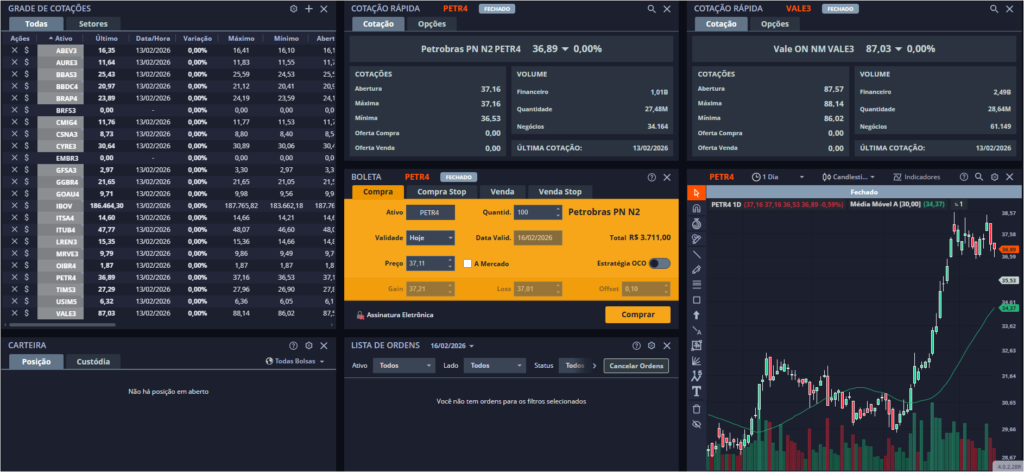Open the Indicadores button in chart

coord(917,177)
